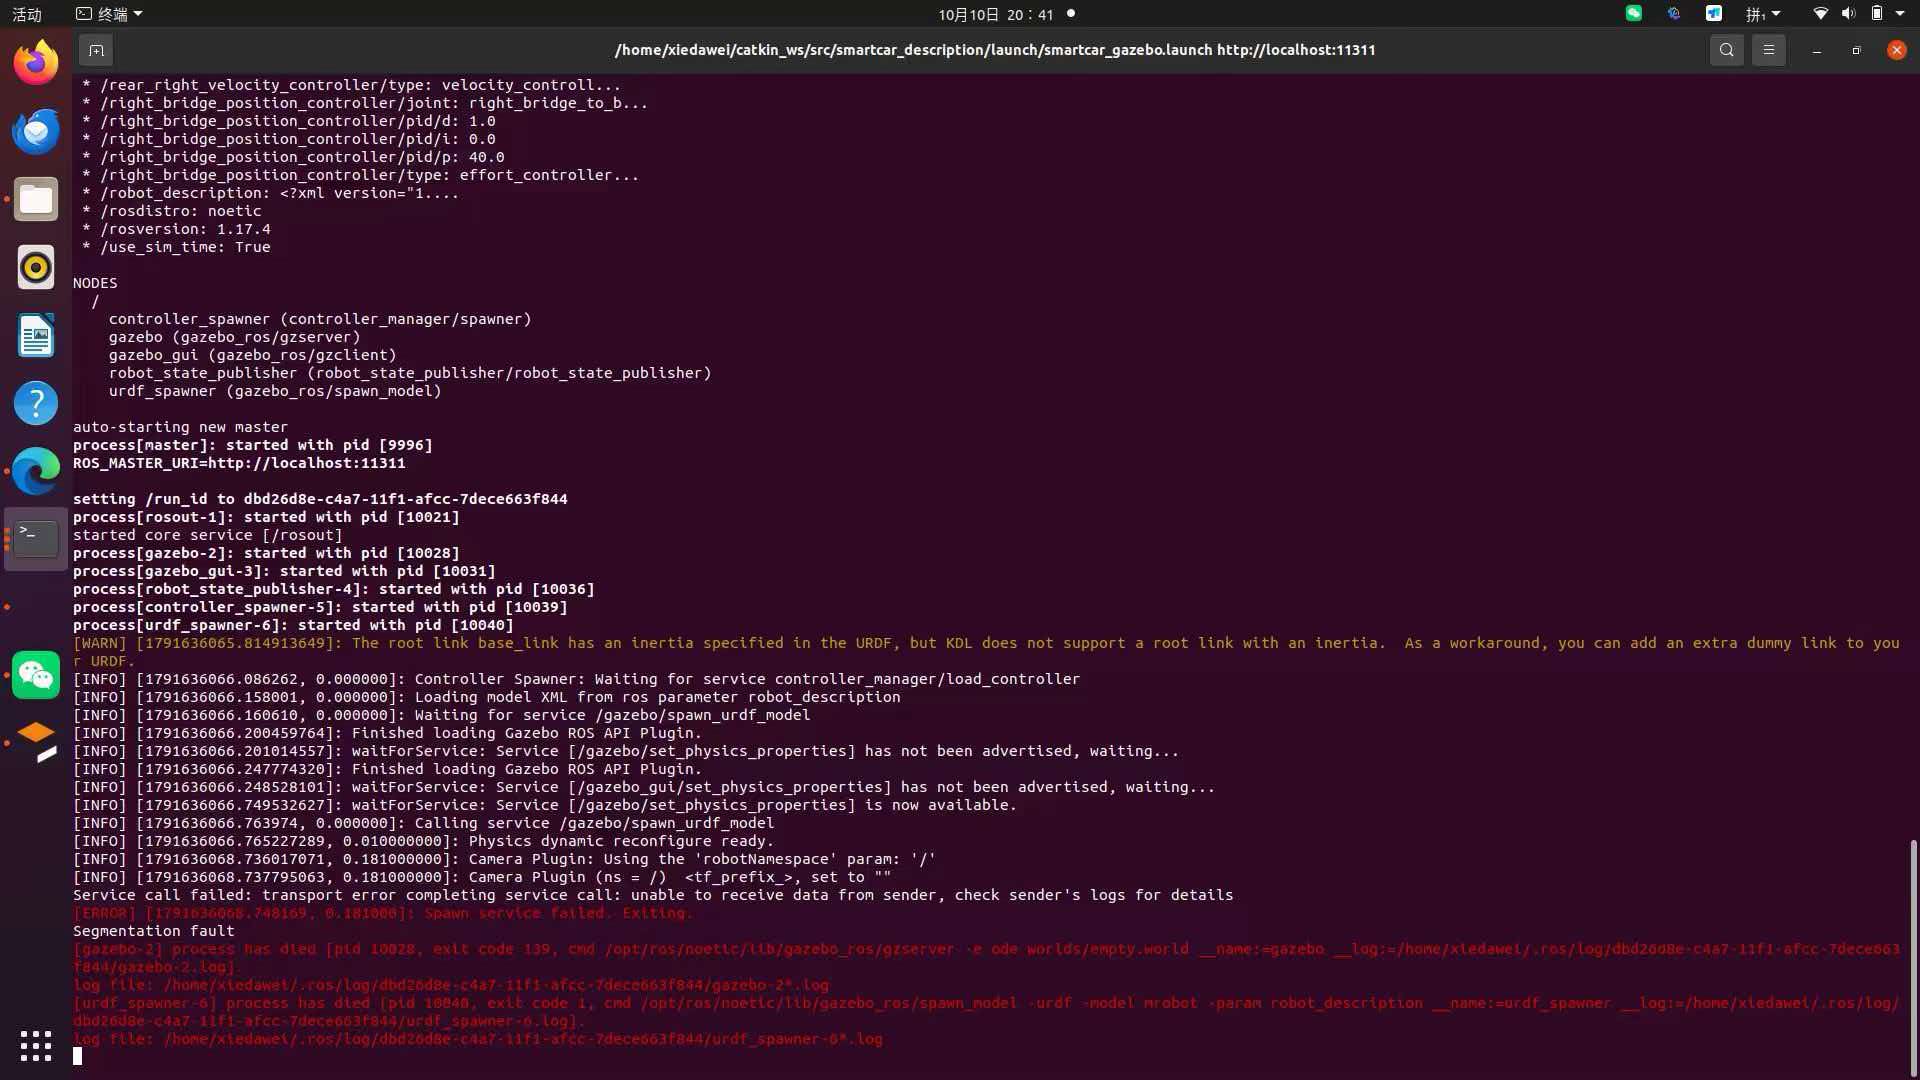
Task: Open WeChat from the dock
Action: (36, 675)
